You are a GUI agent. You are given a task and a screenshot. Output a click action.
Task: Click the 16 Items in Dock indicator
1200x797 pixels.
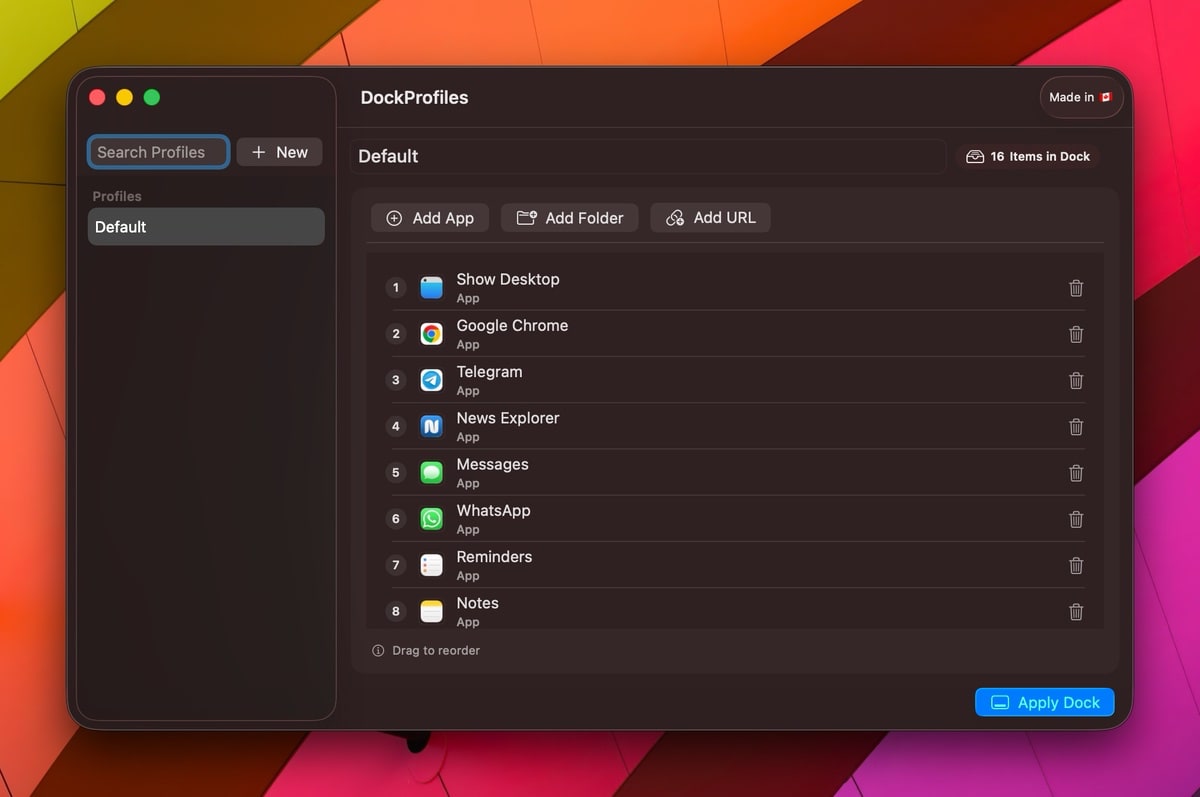(1028, 157)
